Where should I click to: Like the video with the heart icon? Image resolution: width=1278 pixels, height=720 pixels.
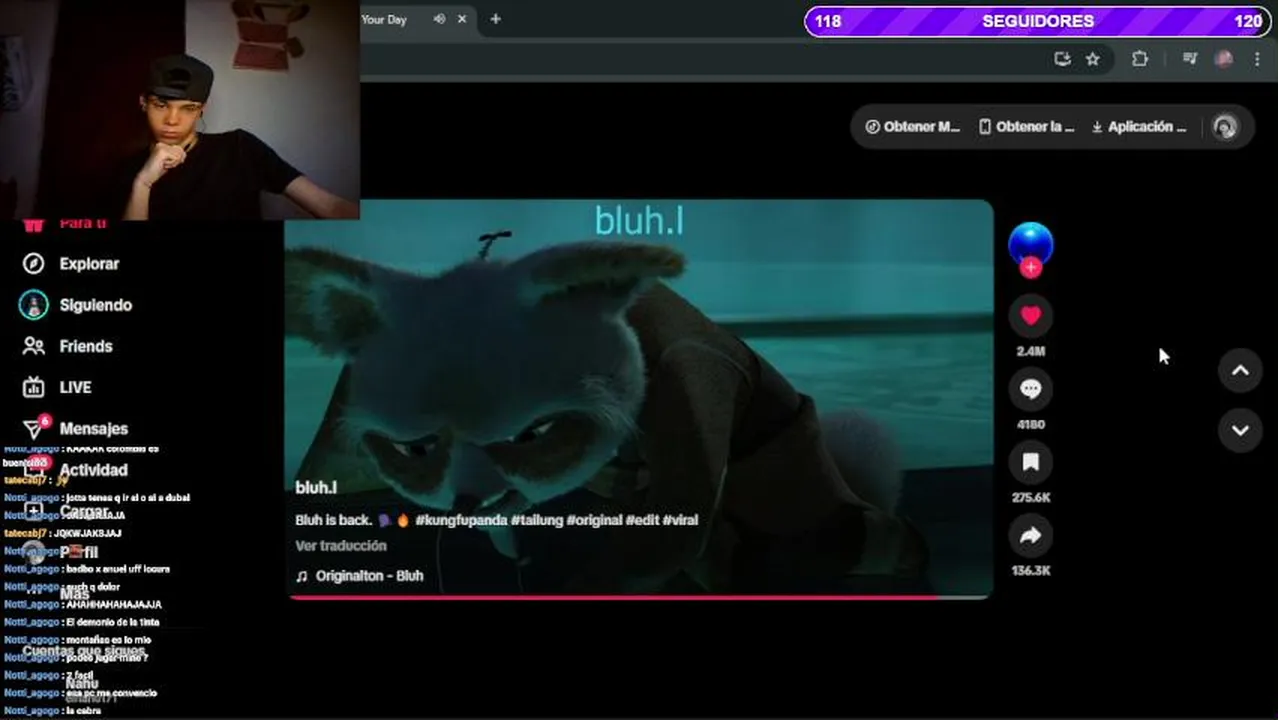[x=1031, y=316]
